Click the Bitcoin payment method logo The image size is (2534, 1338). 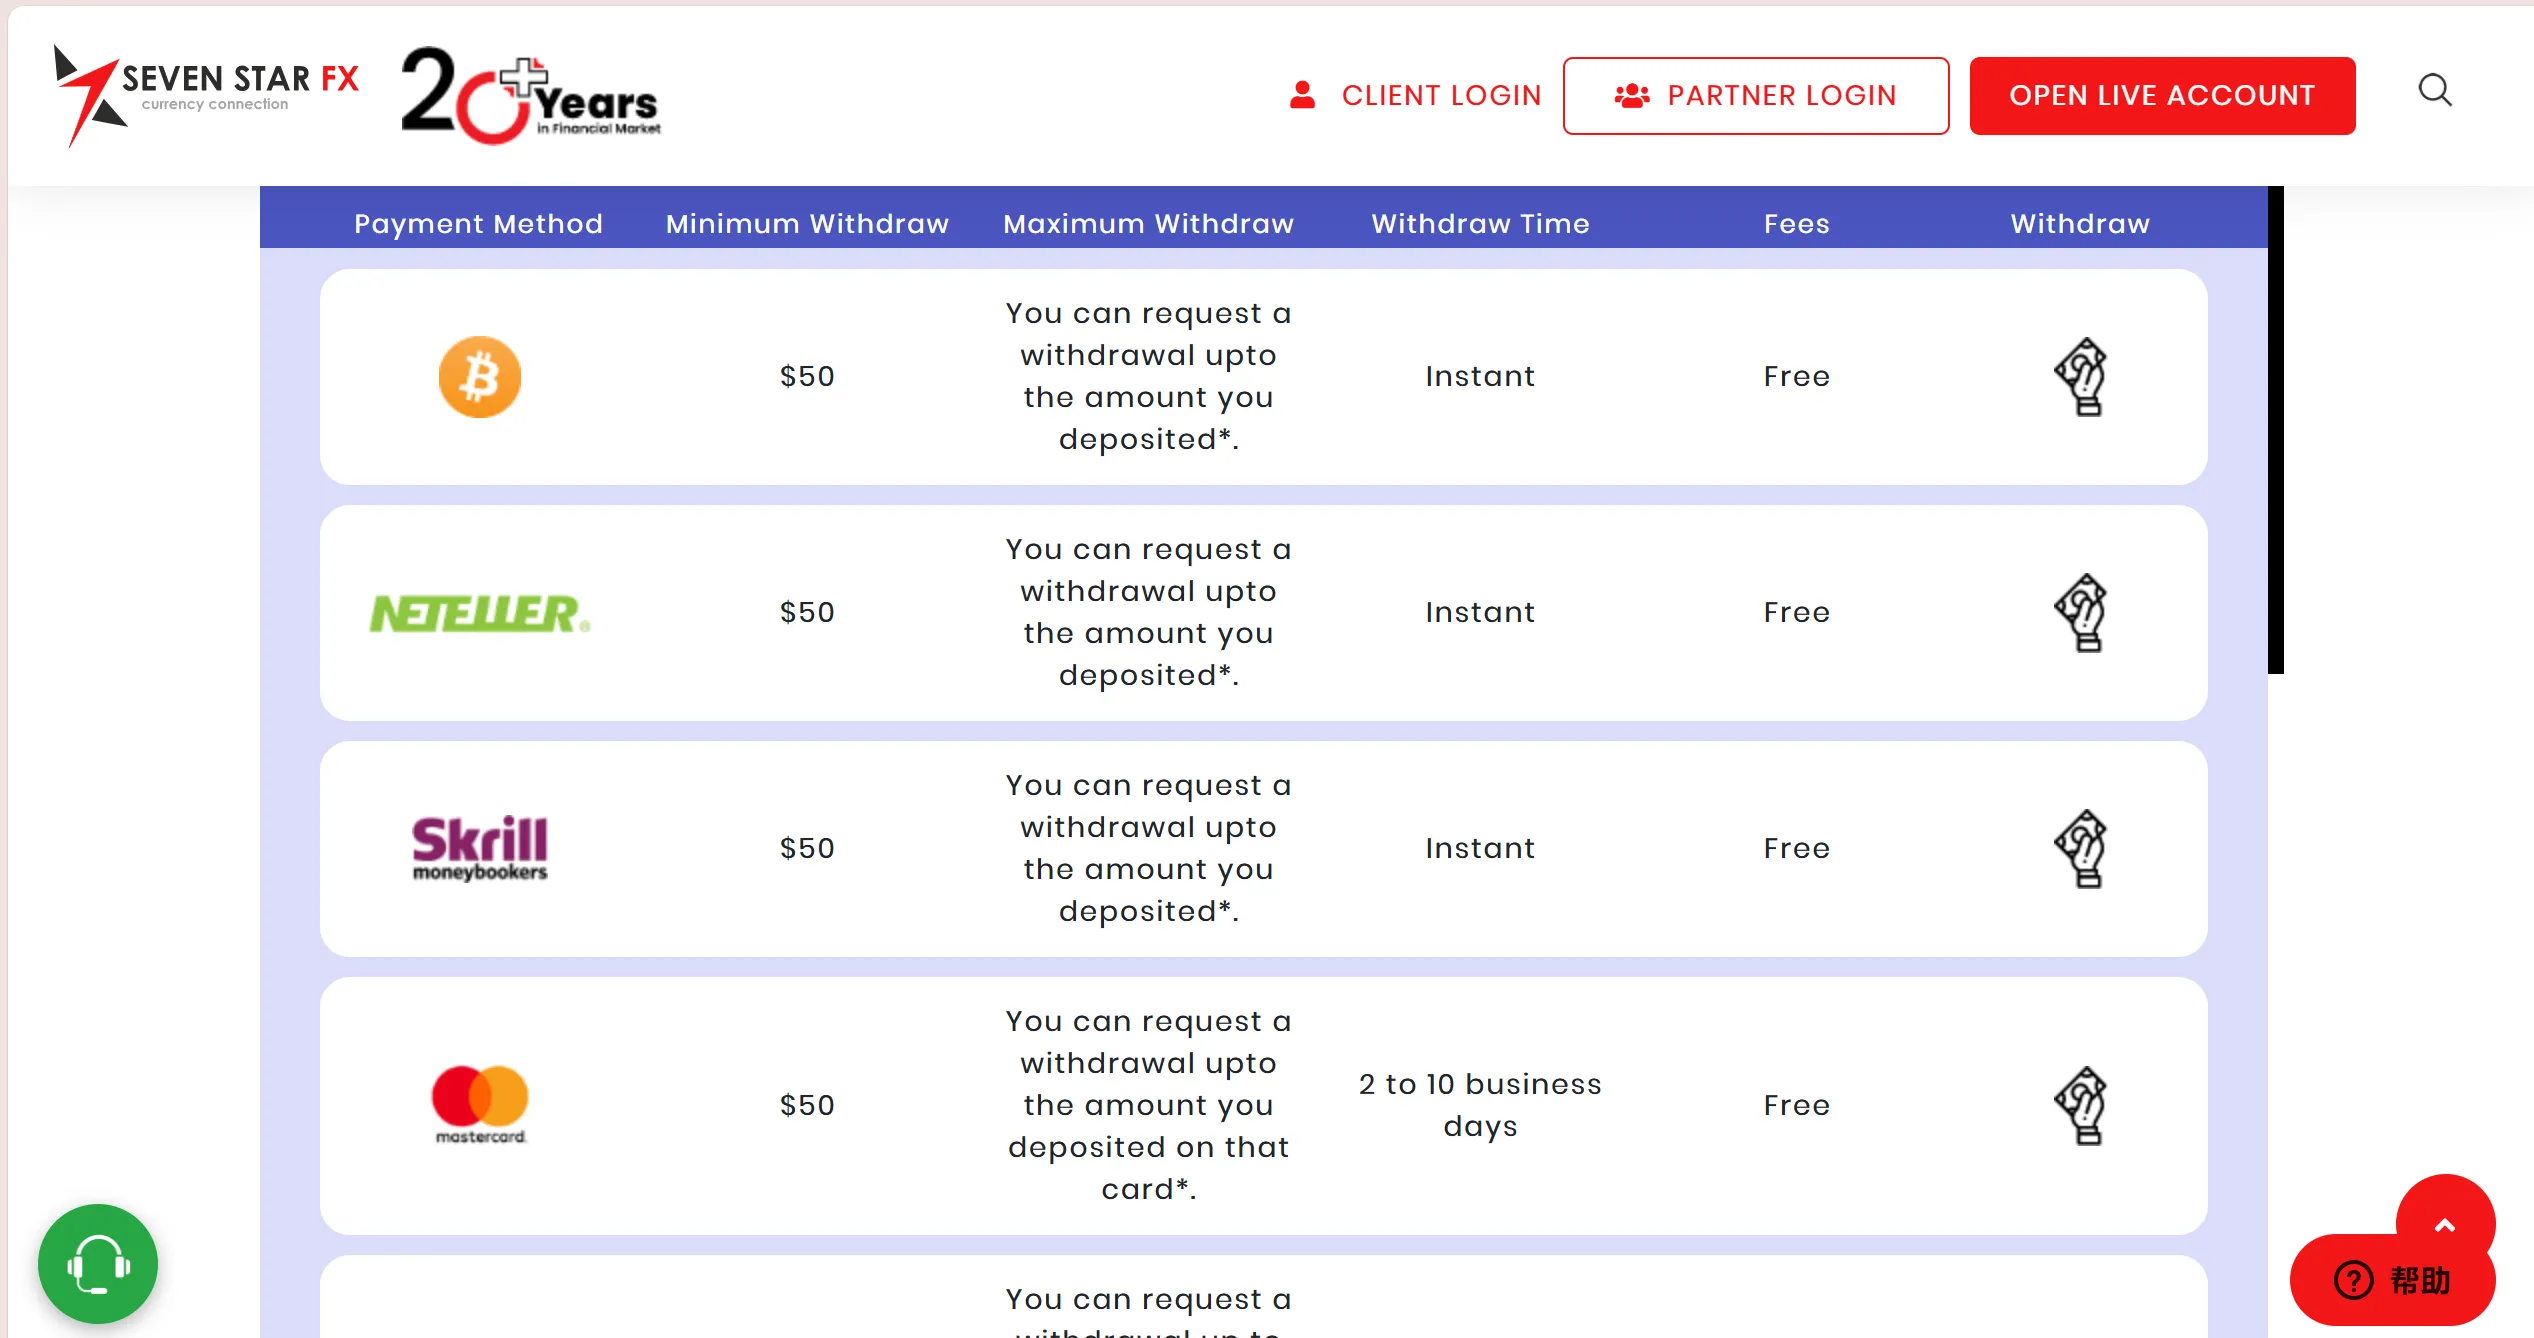[x=480, y=377]
